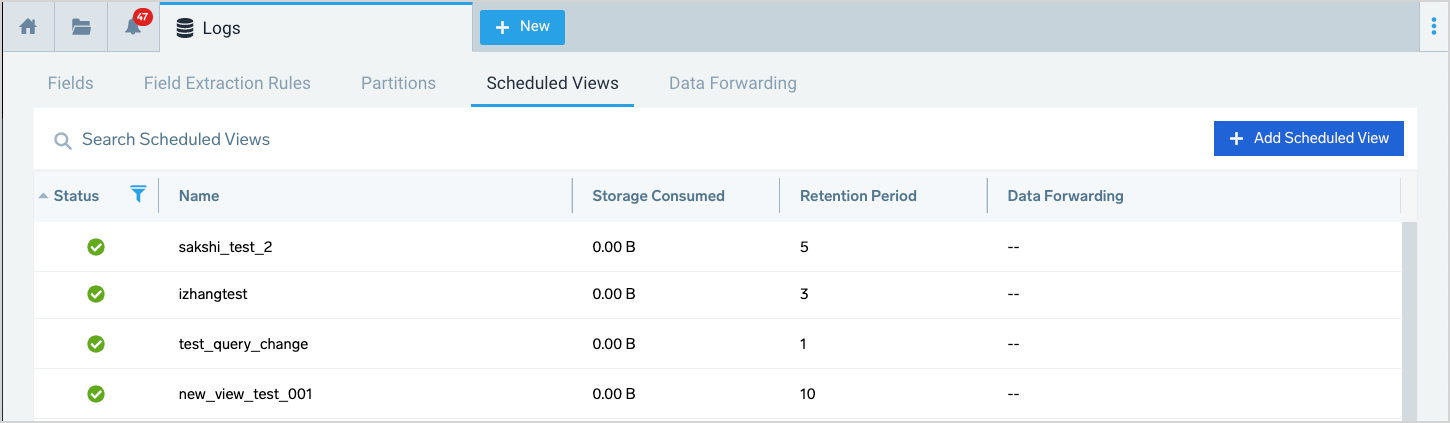
Task: Switch to the Fields tab
Action: 70,83
